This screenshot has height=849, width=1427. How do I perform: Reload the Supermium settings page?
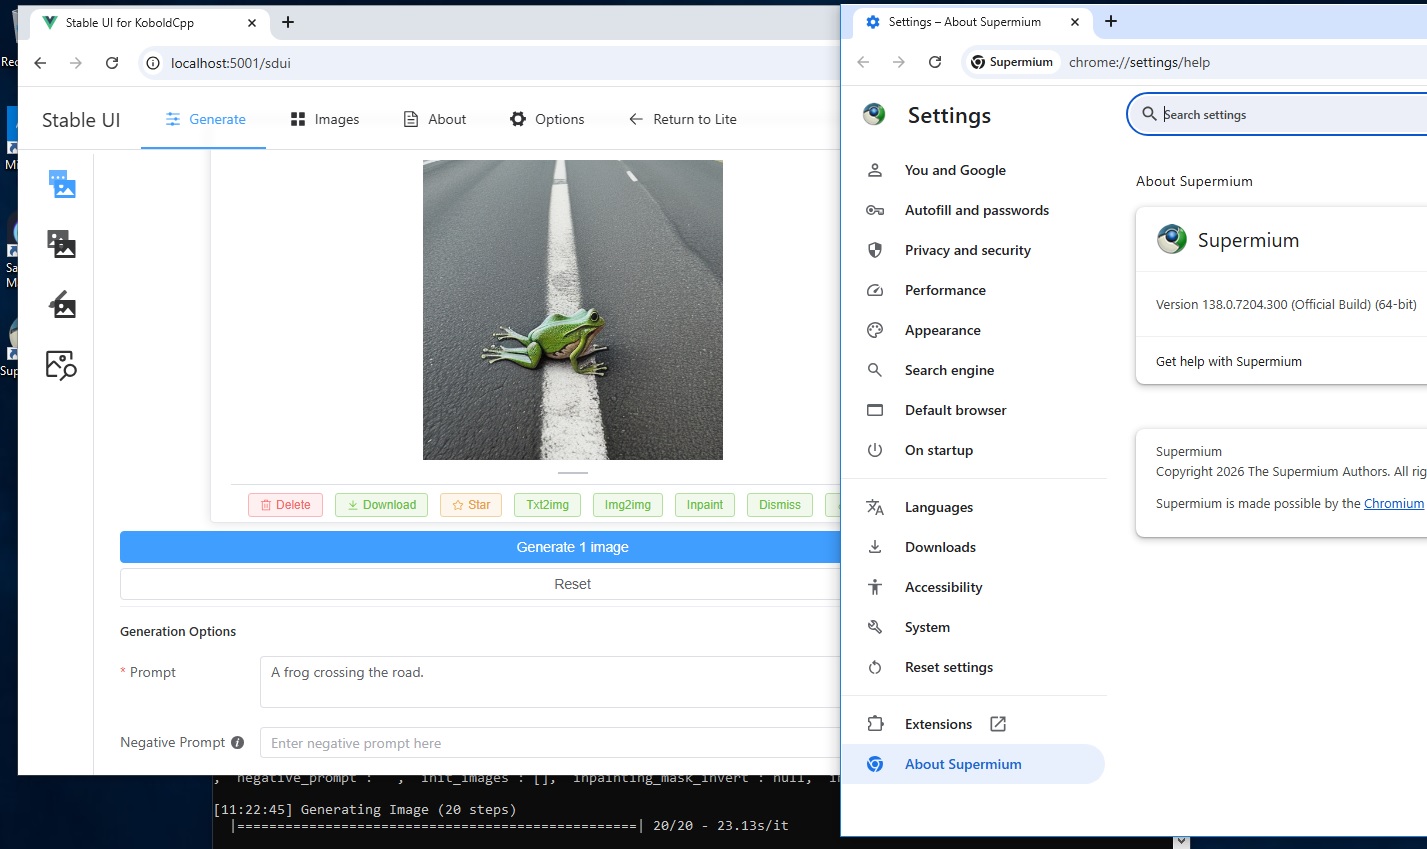pos(935,62)
